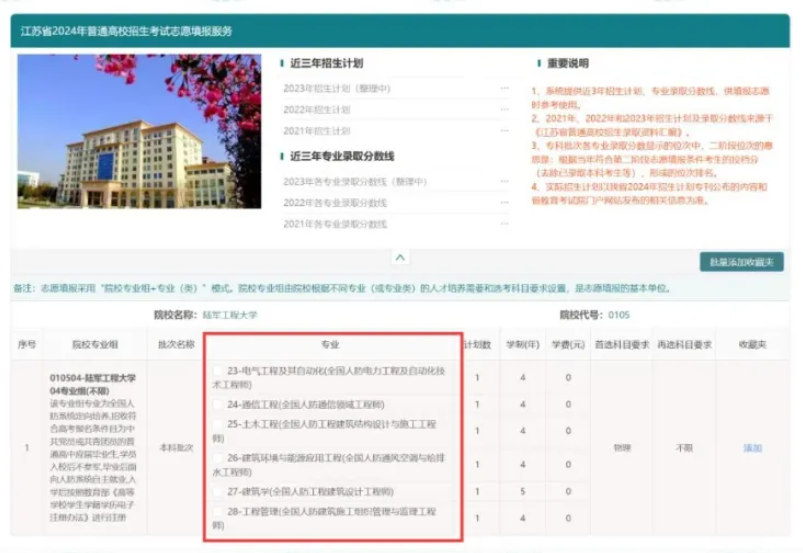Click the 物理 first-subject requirement cell
Image resolution: width=803 pixels, height=553 pixels.
[x=622, y=448]
